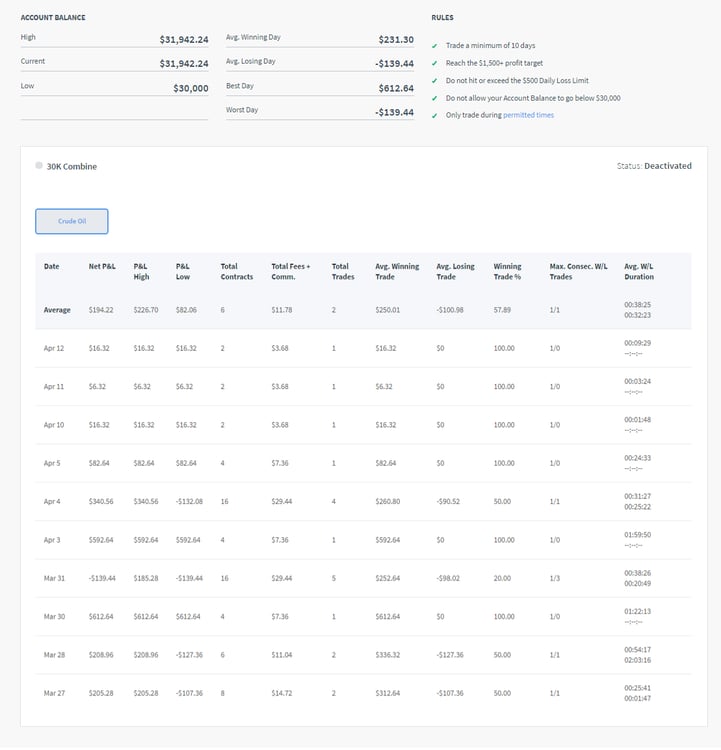Screen dimensions: 721x750
Task: Click checkmark beside Account Balance below $30,000 rule
Action: pos(435,98)
